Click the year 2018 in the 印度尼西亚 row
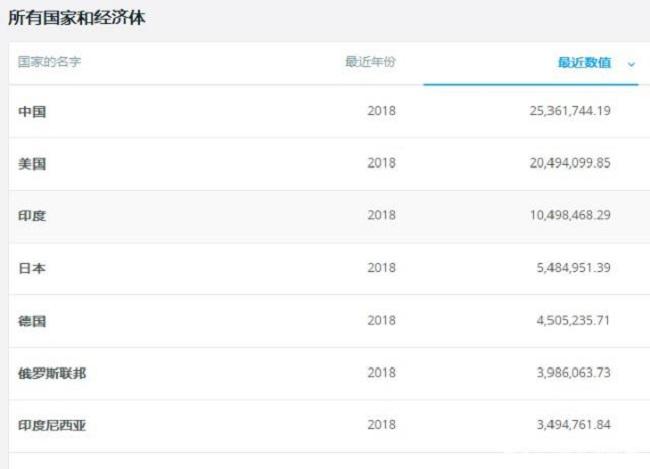Screen dimensions: 650x469 tap(381, 425)
